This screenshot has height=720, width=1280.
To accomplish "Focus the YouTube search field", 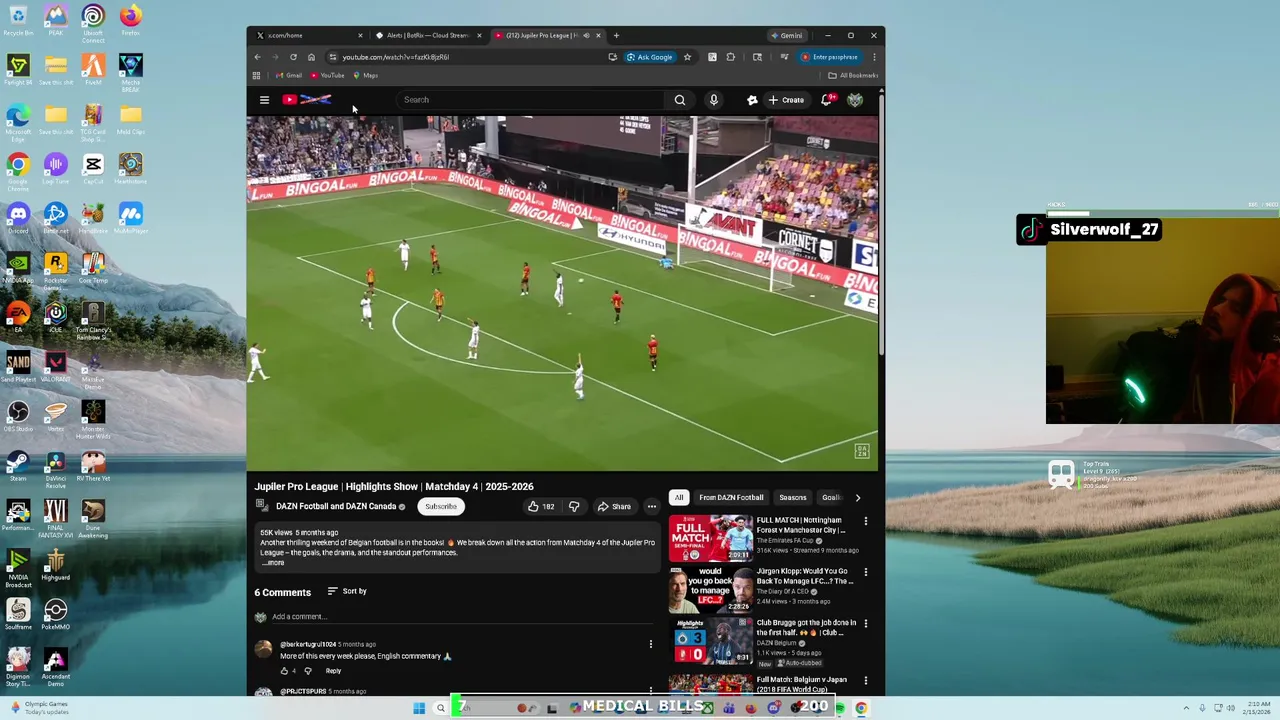I will (x=530, y=100).
